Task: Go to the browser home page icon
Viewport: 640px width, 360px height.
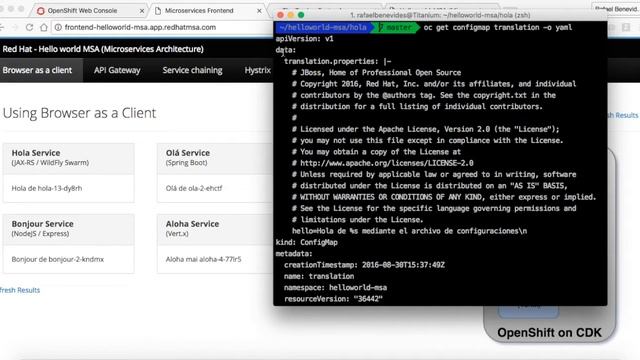Action: [44, 27]
